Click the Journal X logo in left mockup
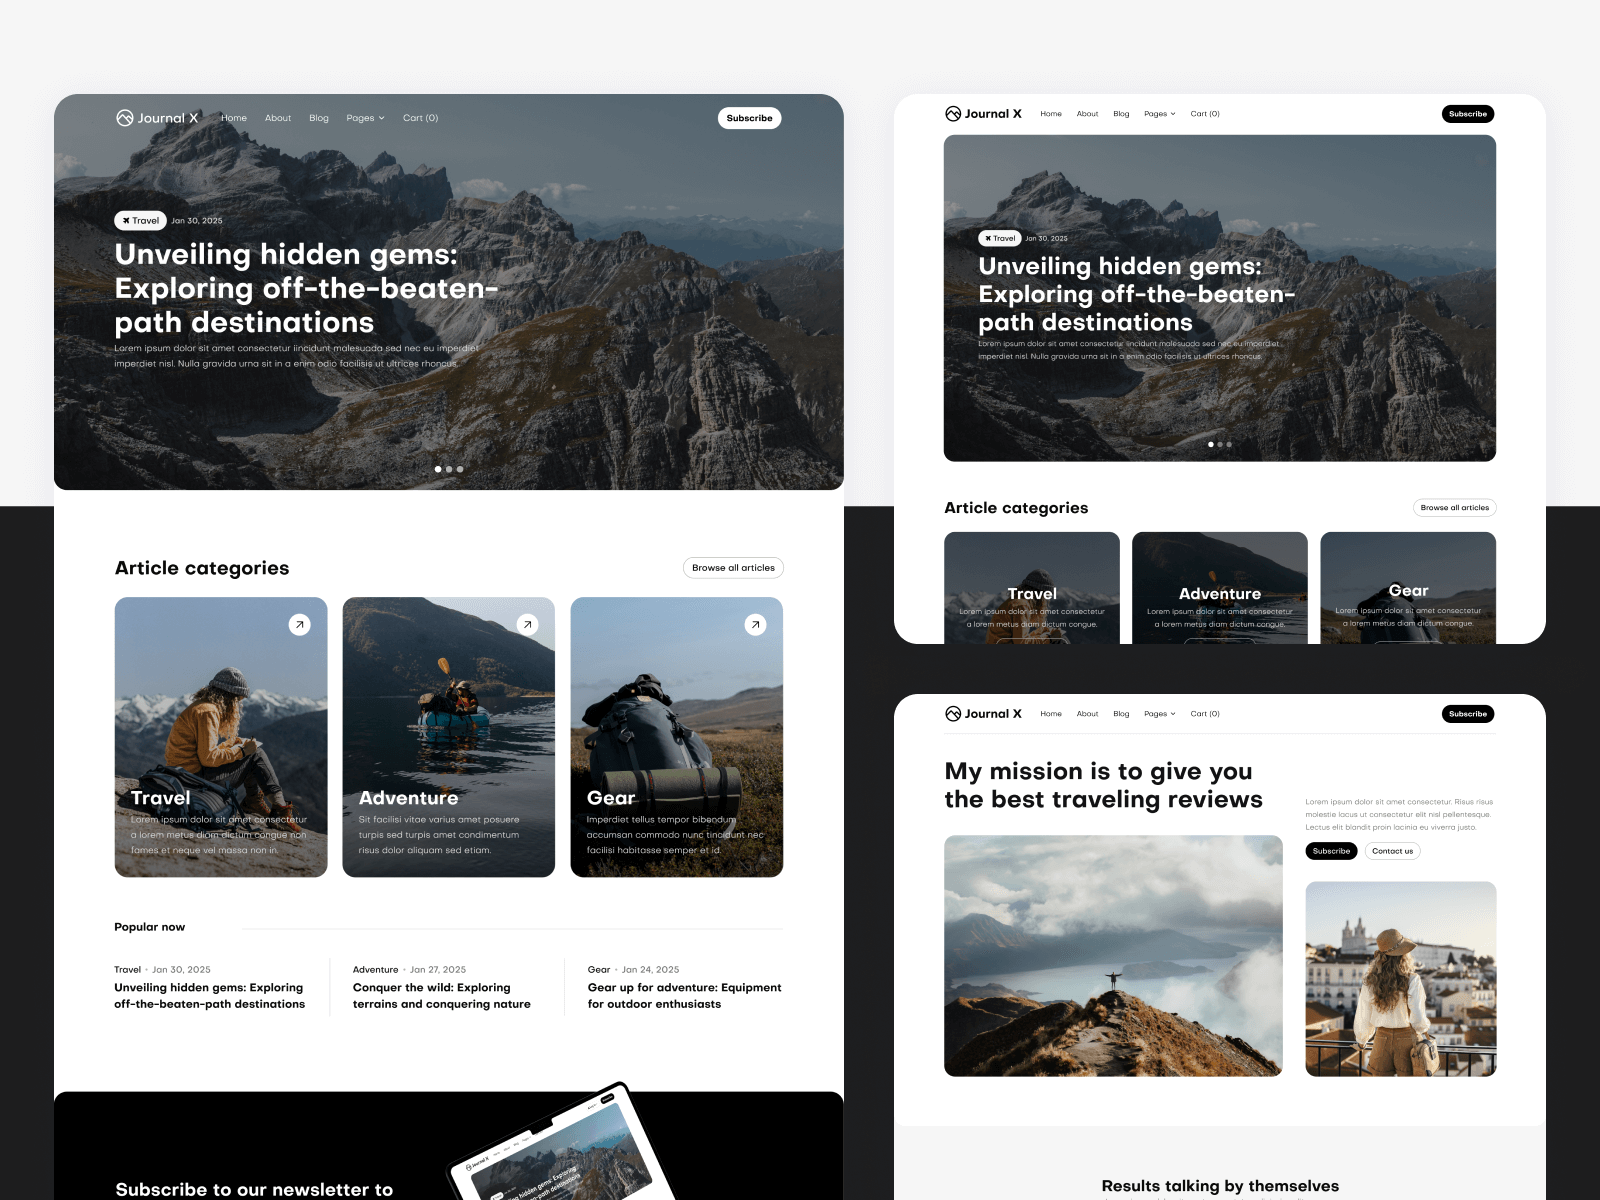The width and height of the screenshot is (1600, 1200). pos(157,118)
